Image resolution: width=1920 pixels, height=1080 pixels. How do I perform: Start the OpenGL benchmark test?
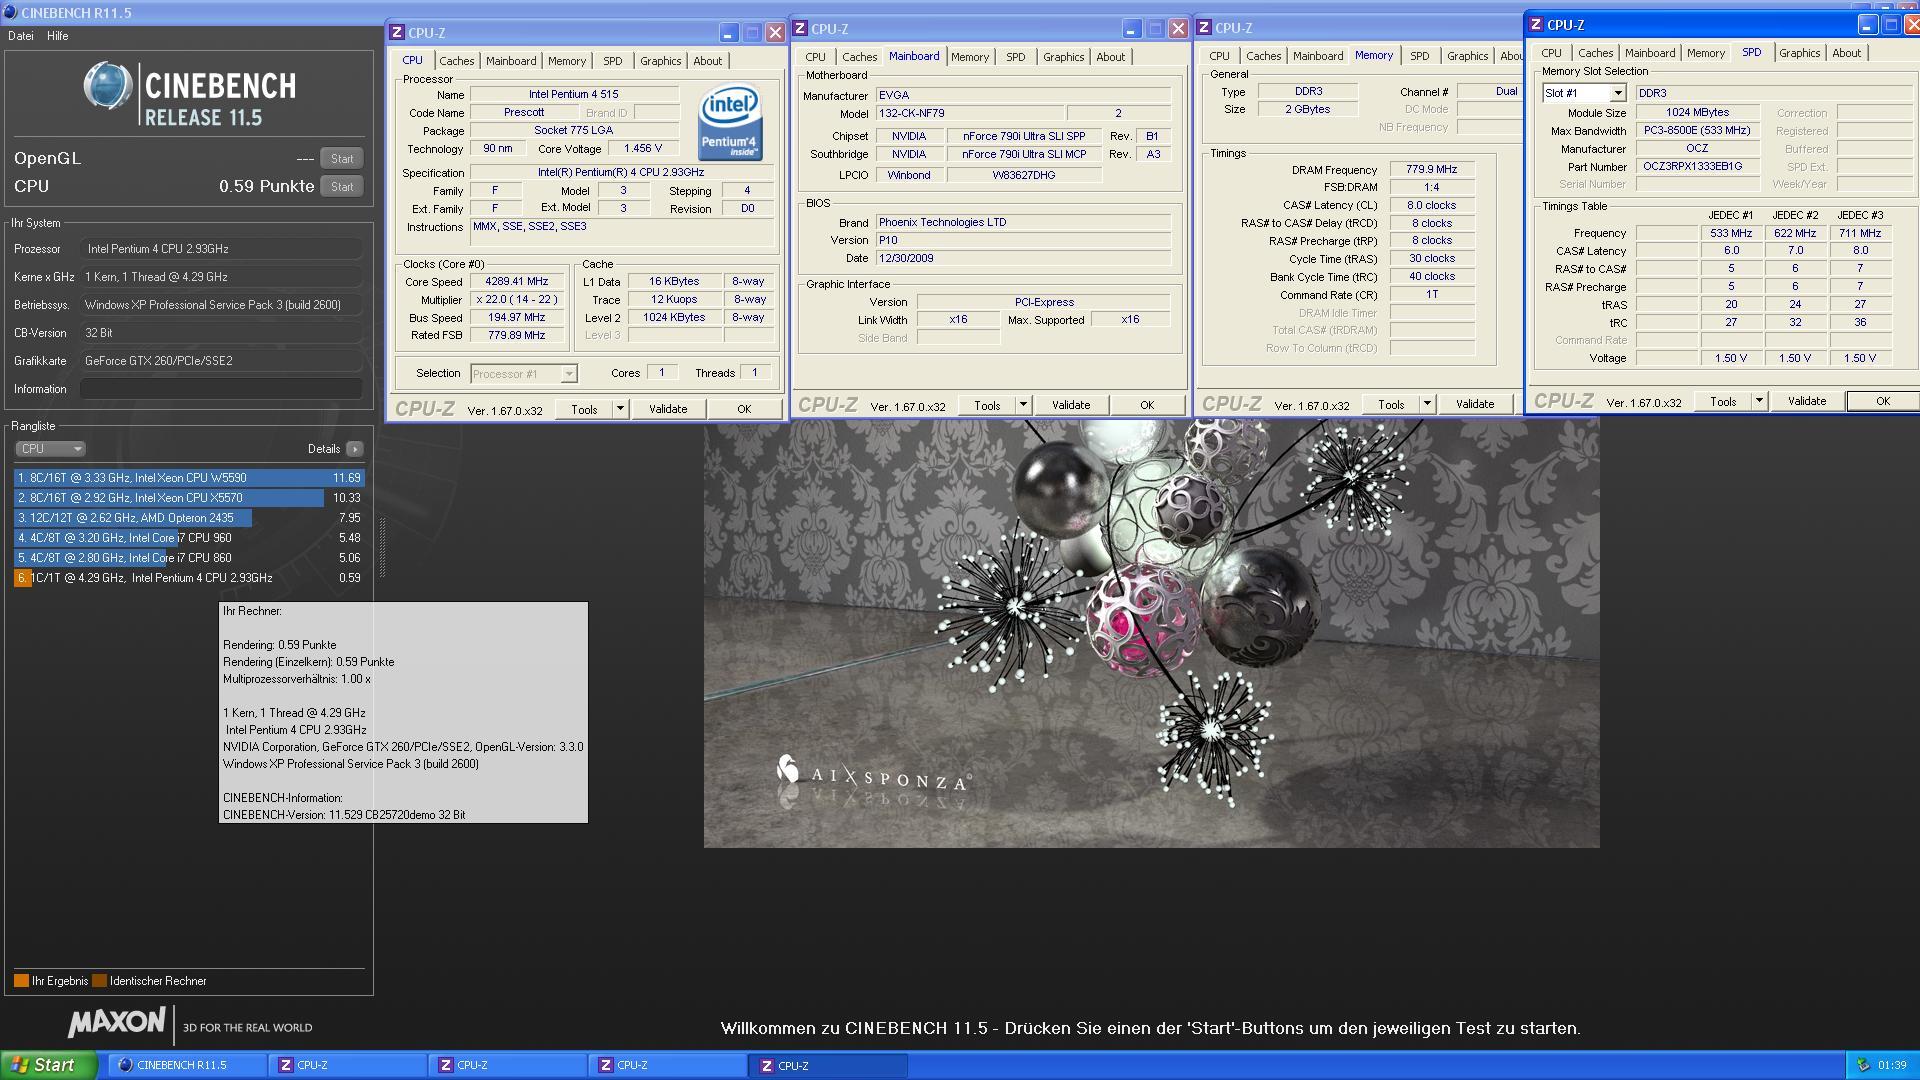click(342, 159)
